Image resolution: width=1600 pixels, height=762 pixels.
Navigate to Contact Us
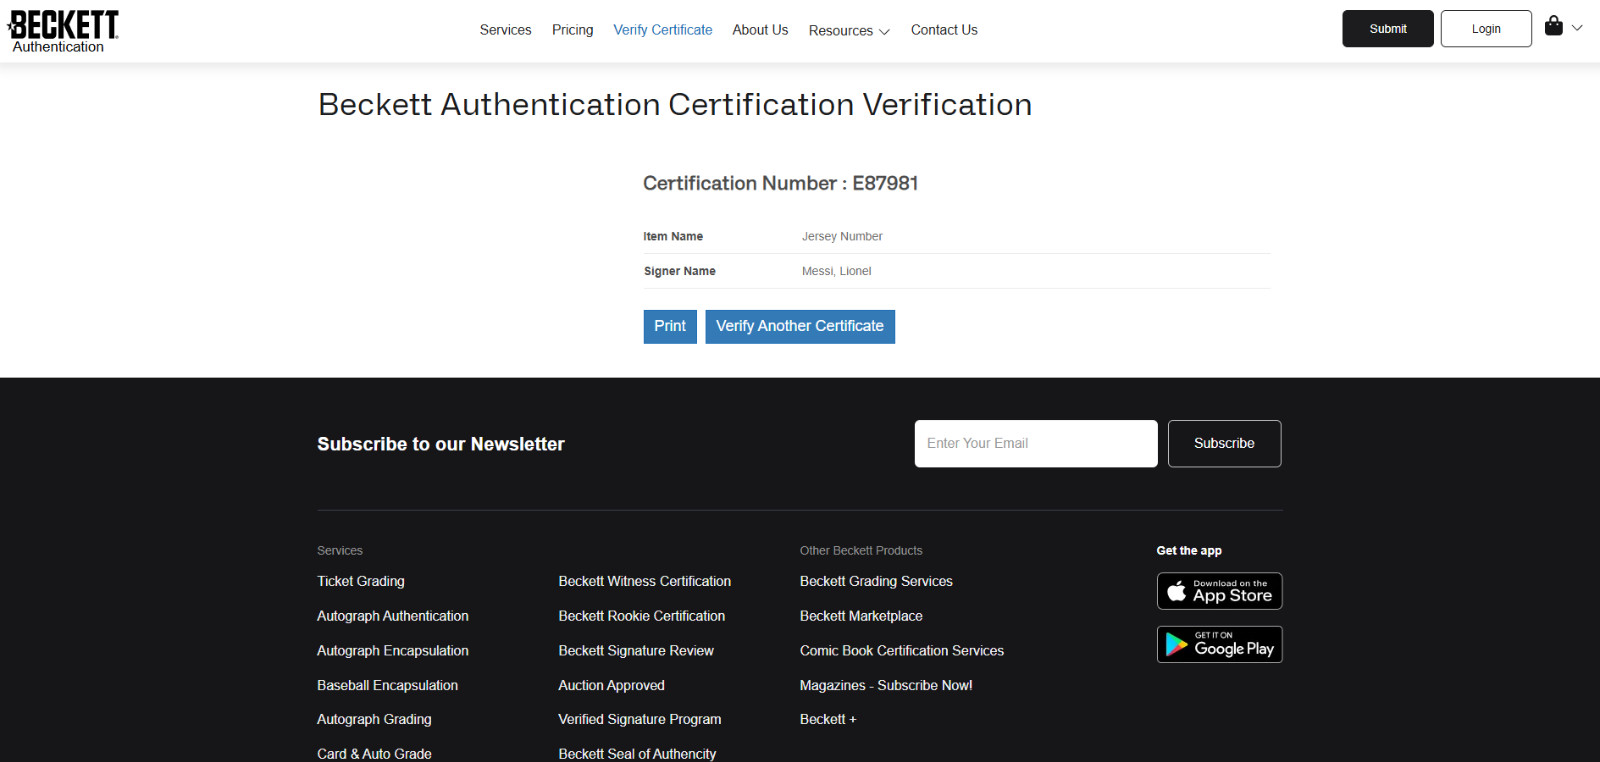point(944,30)
